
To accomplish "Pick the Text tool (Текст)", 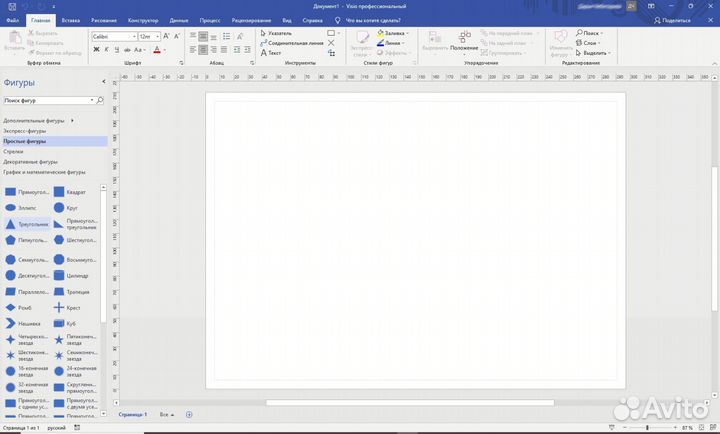I will click(271, 53).
